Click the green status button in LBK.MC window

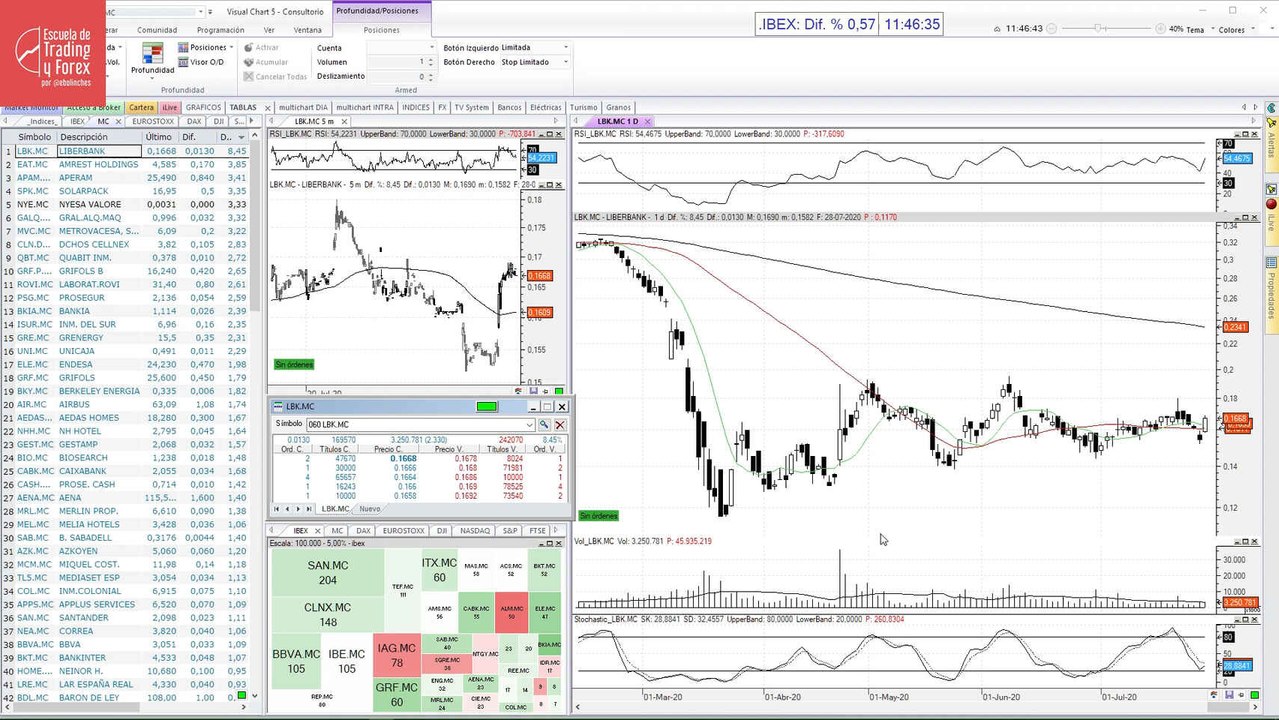[x=487, y=406]
